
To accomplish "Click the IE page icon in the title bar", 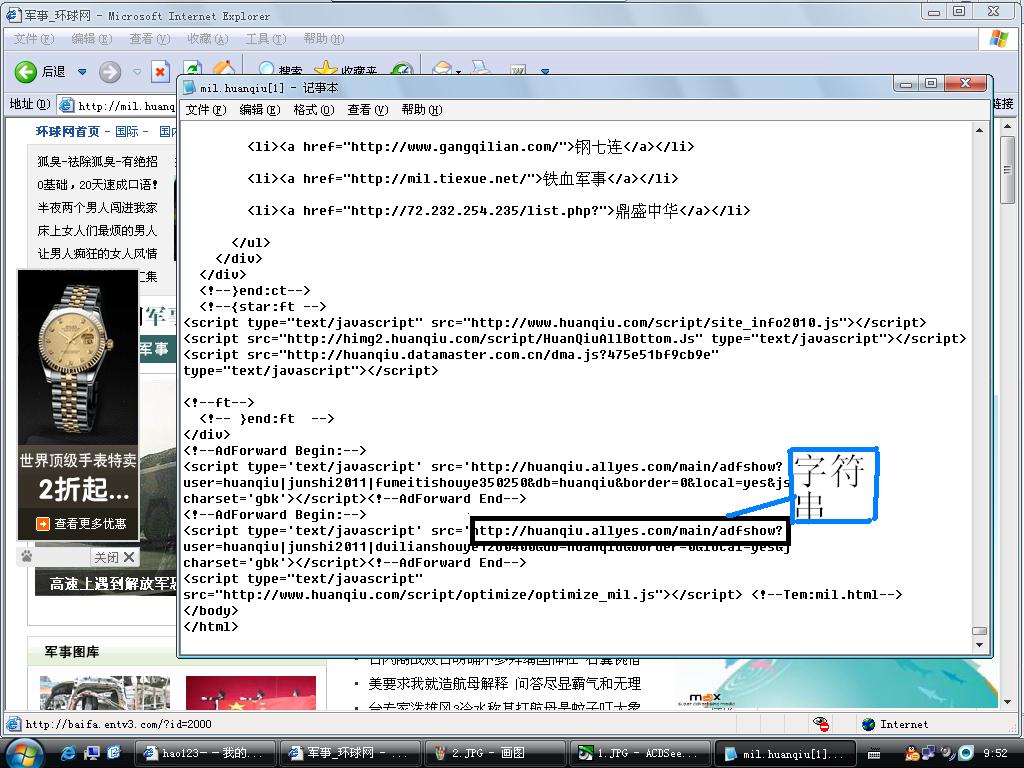I will point(13,15).
